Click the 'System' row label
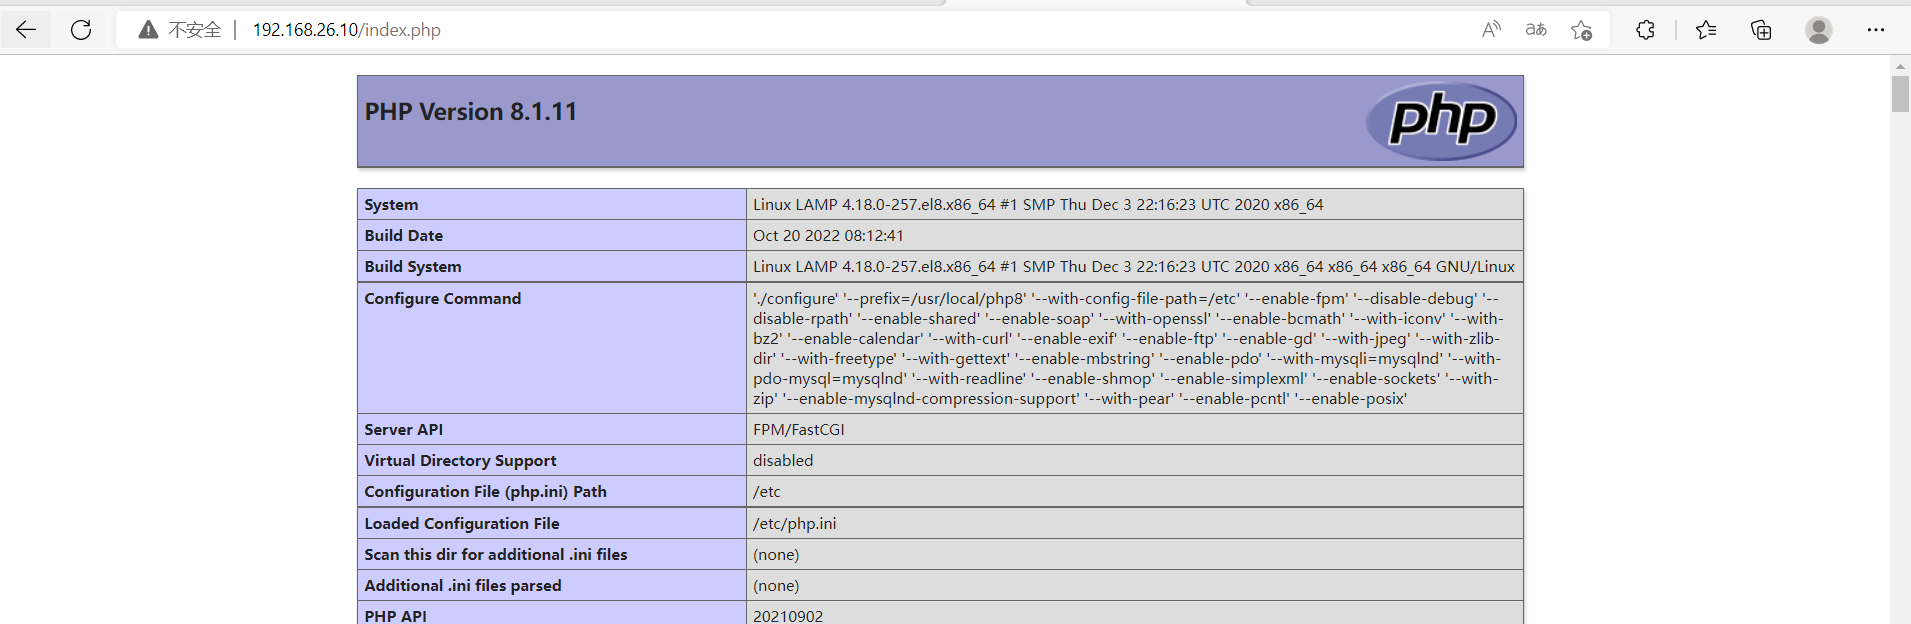1911x624 pixels. pyautogui.click(x=391, y=204)
